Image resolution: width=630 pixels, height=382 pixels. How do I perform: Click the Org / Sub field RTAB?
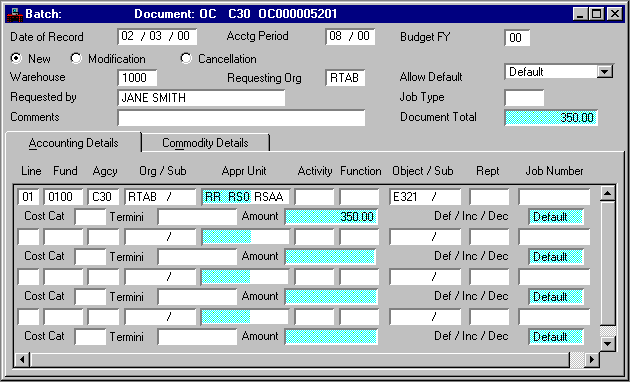[x=160, y=197]
